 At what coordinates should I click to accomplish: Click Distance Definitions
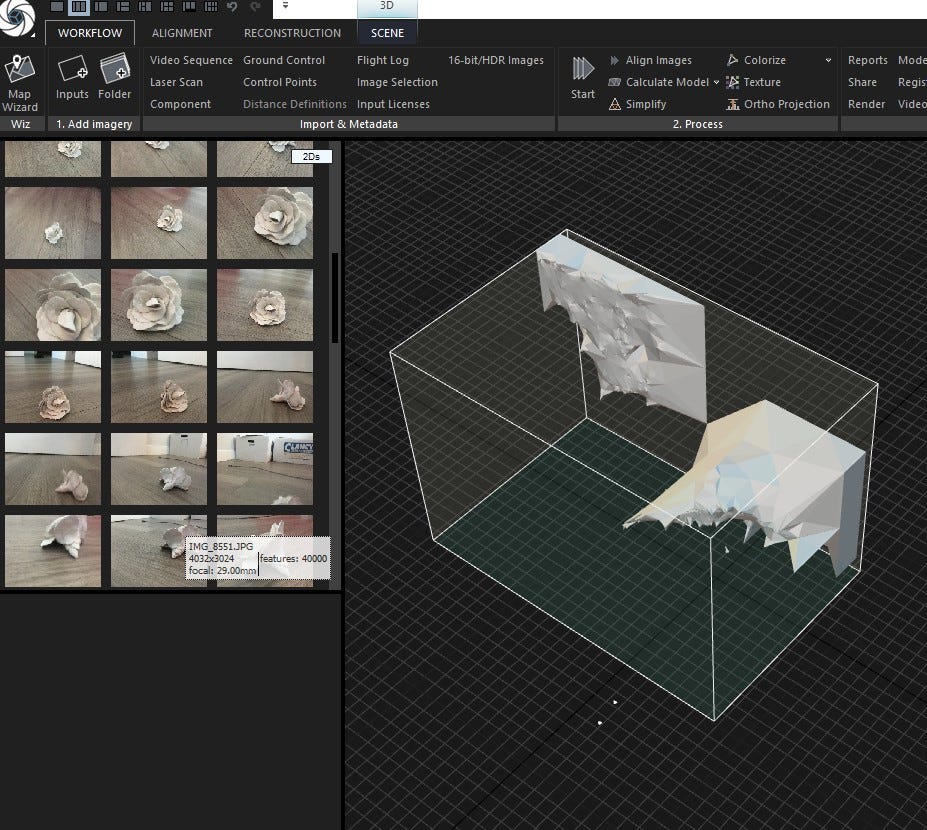pos(295,104)
